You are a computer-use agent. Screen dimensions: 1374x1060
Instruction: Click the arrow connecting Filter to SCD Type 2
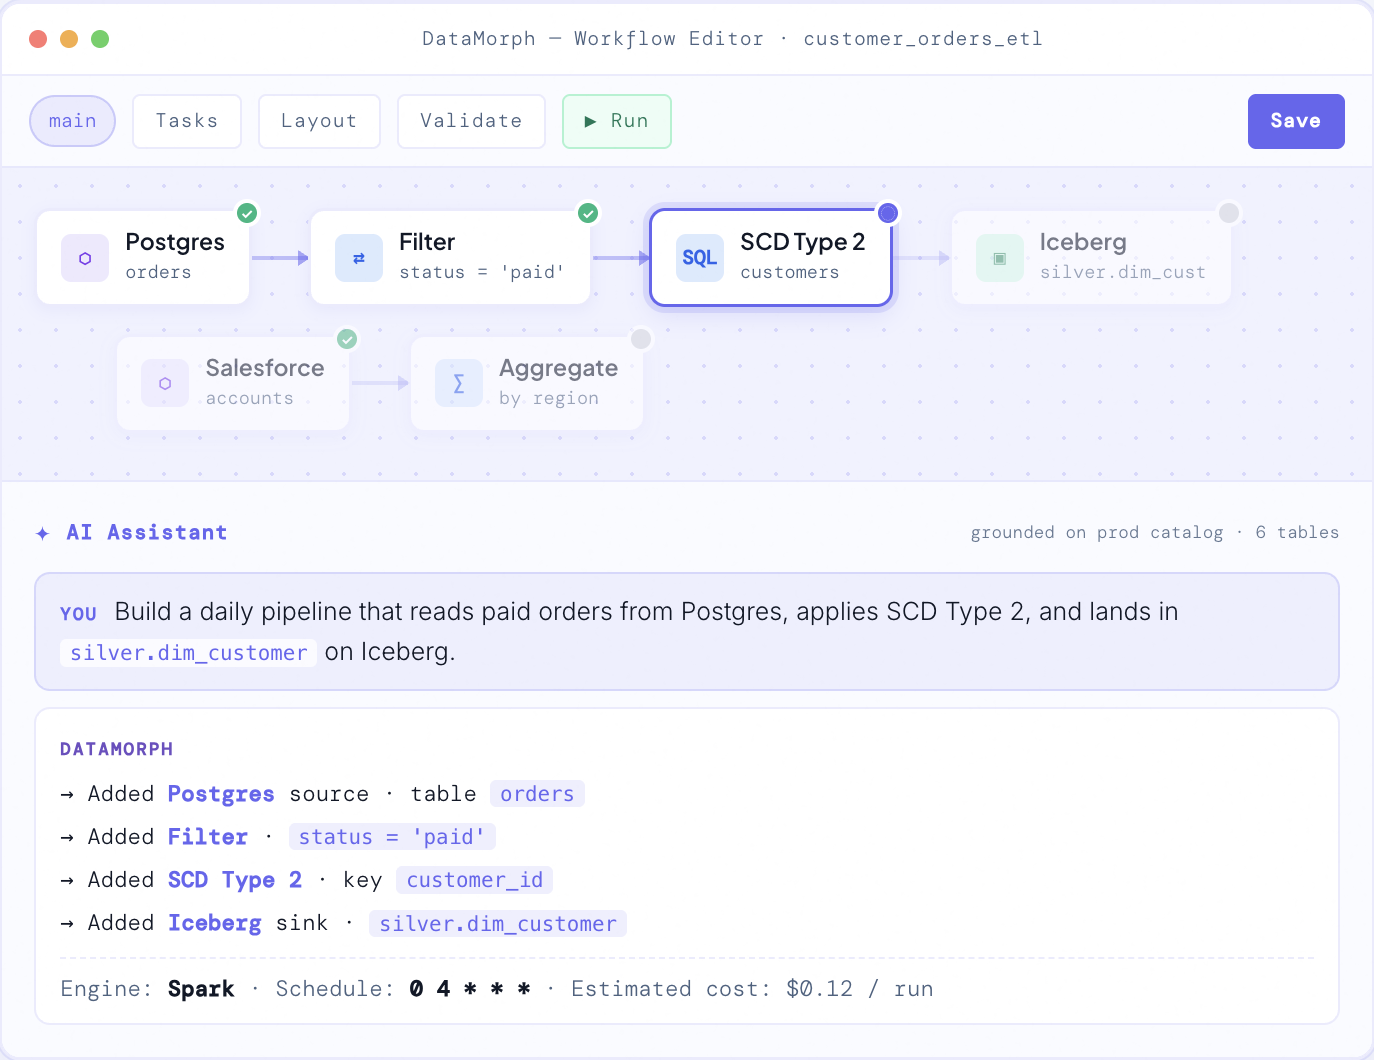coord(621,258)
